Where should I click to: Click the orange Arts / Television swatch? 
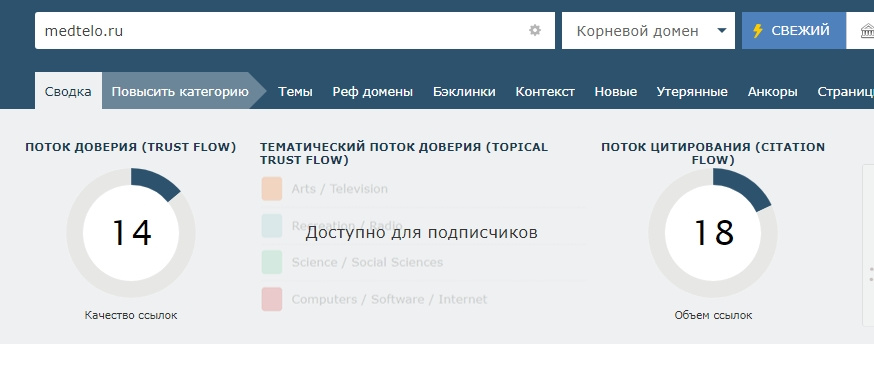tap(271, 189)
